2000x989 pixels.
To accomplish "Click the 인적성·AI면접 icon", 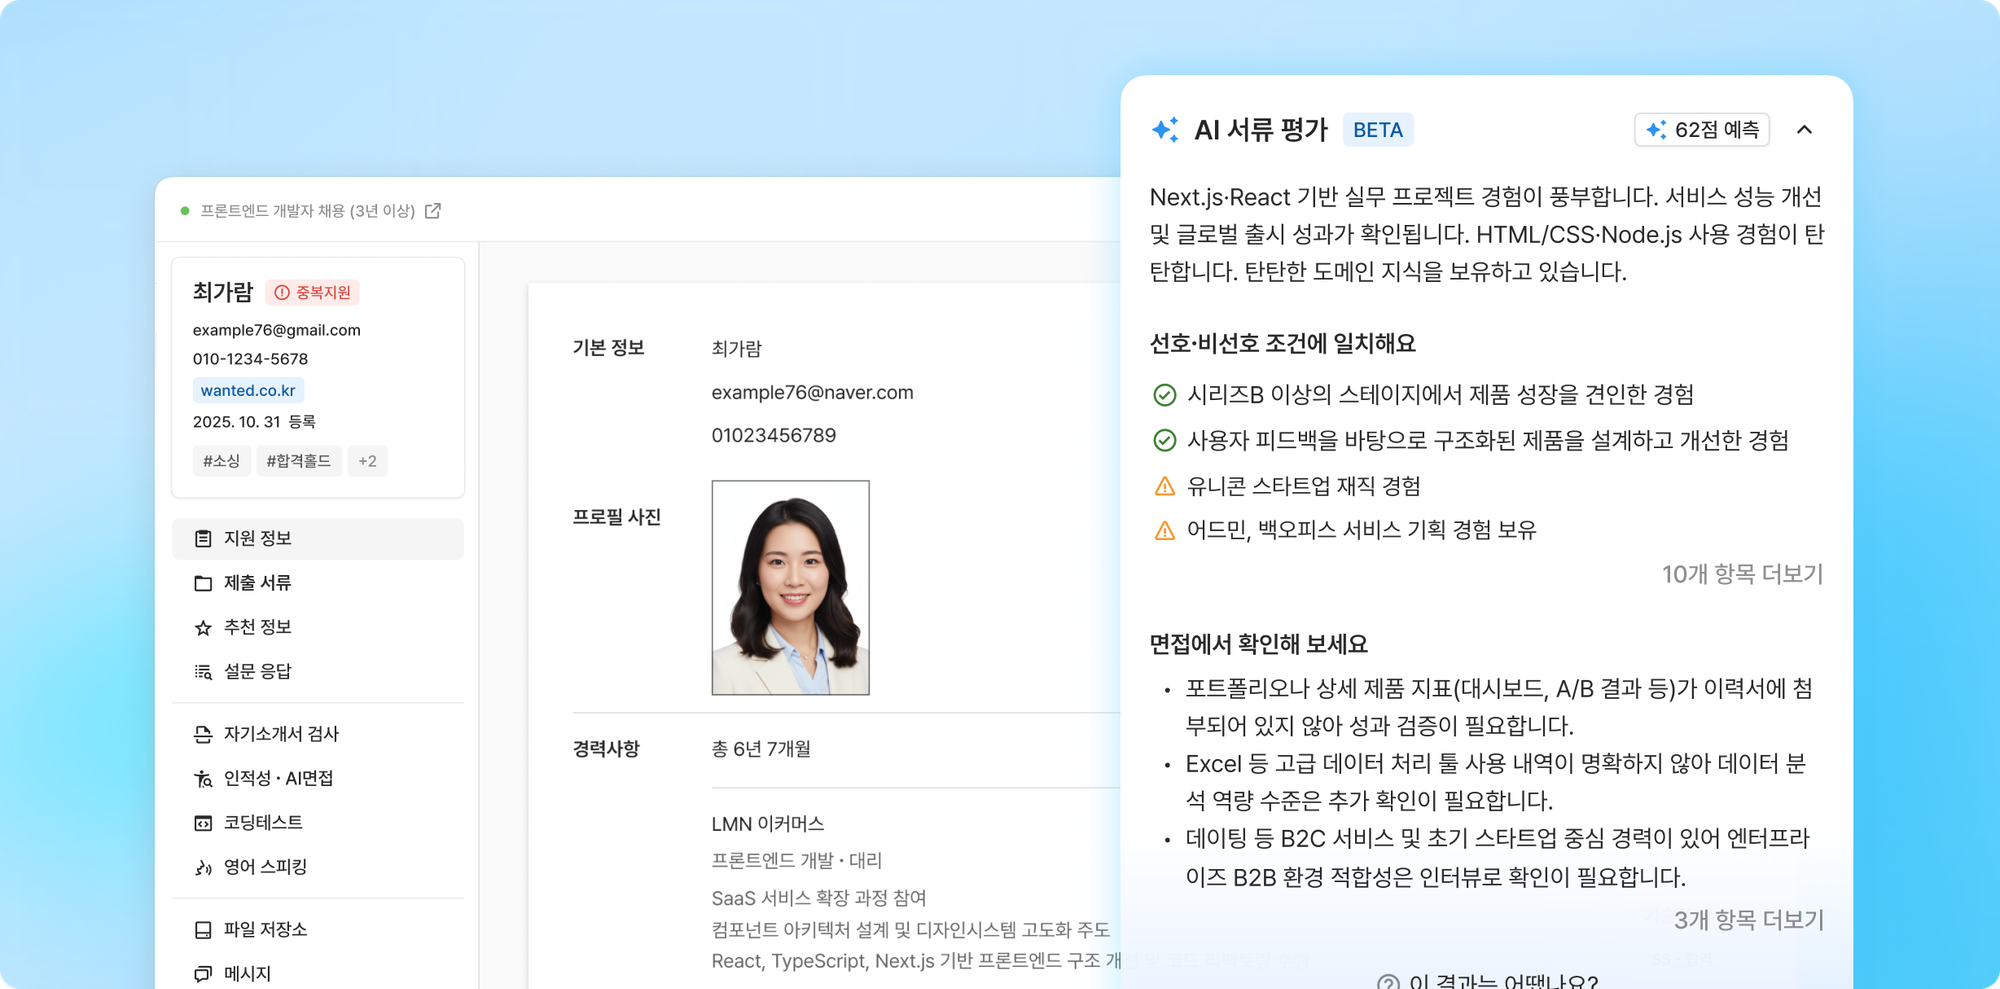I will (x=203, y=779).
